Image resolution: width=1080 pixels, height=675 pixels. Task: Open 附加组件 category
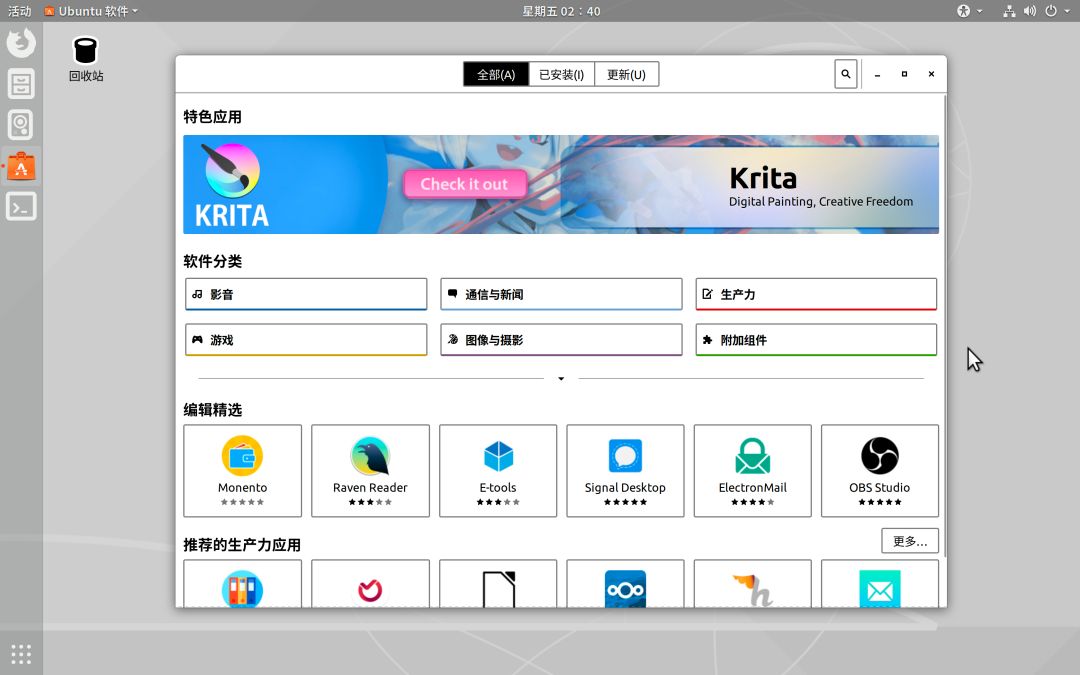tap(816, 340)
